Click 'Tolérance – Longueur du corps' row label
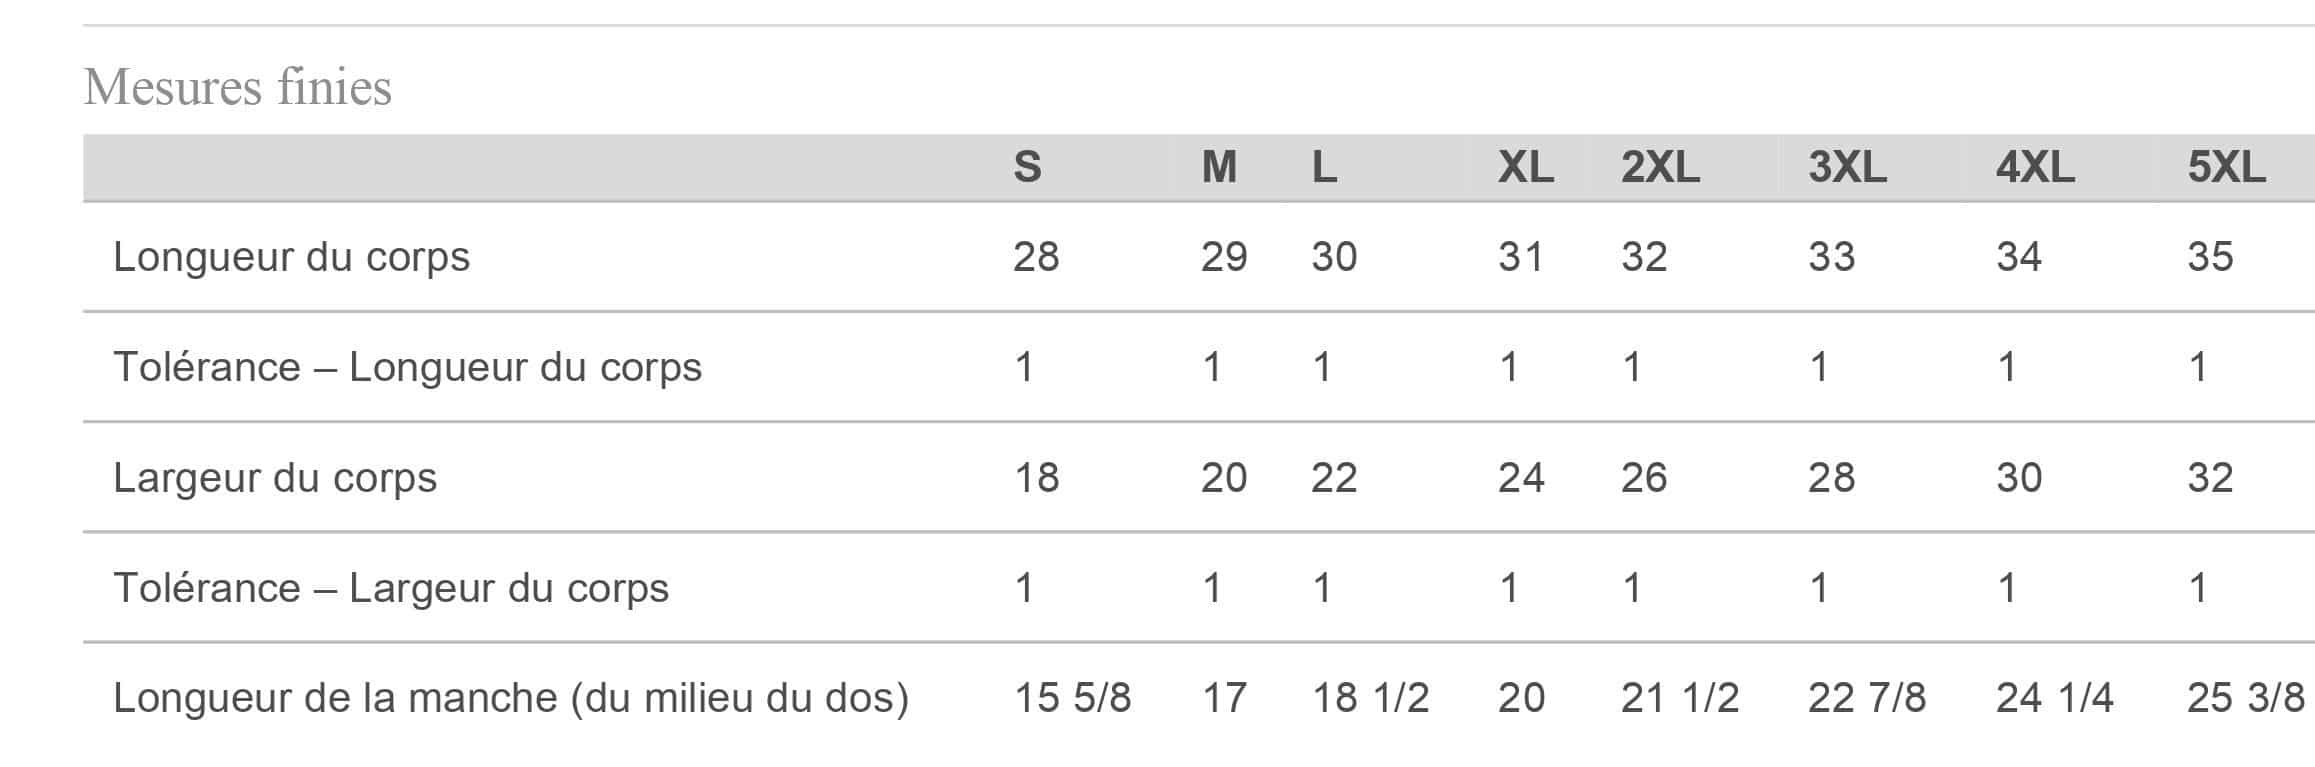Image resolution: width=2315 pixels, height=767 pixels. pos(407,367)
